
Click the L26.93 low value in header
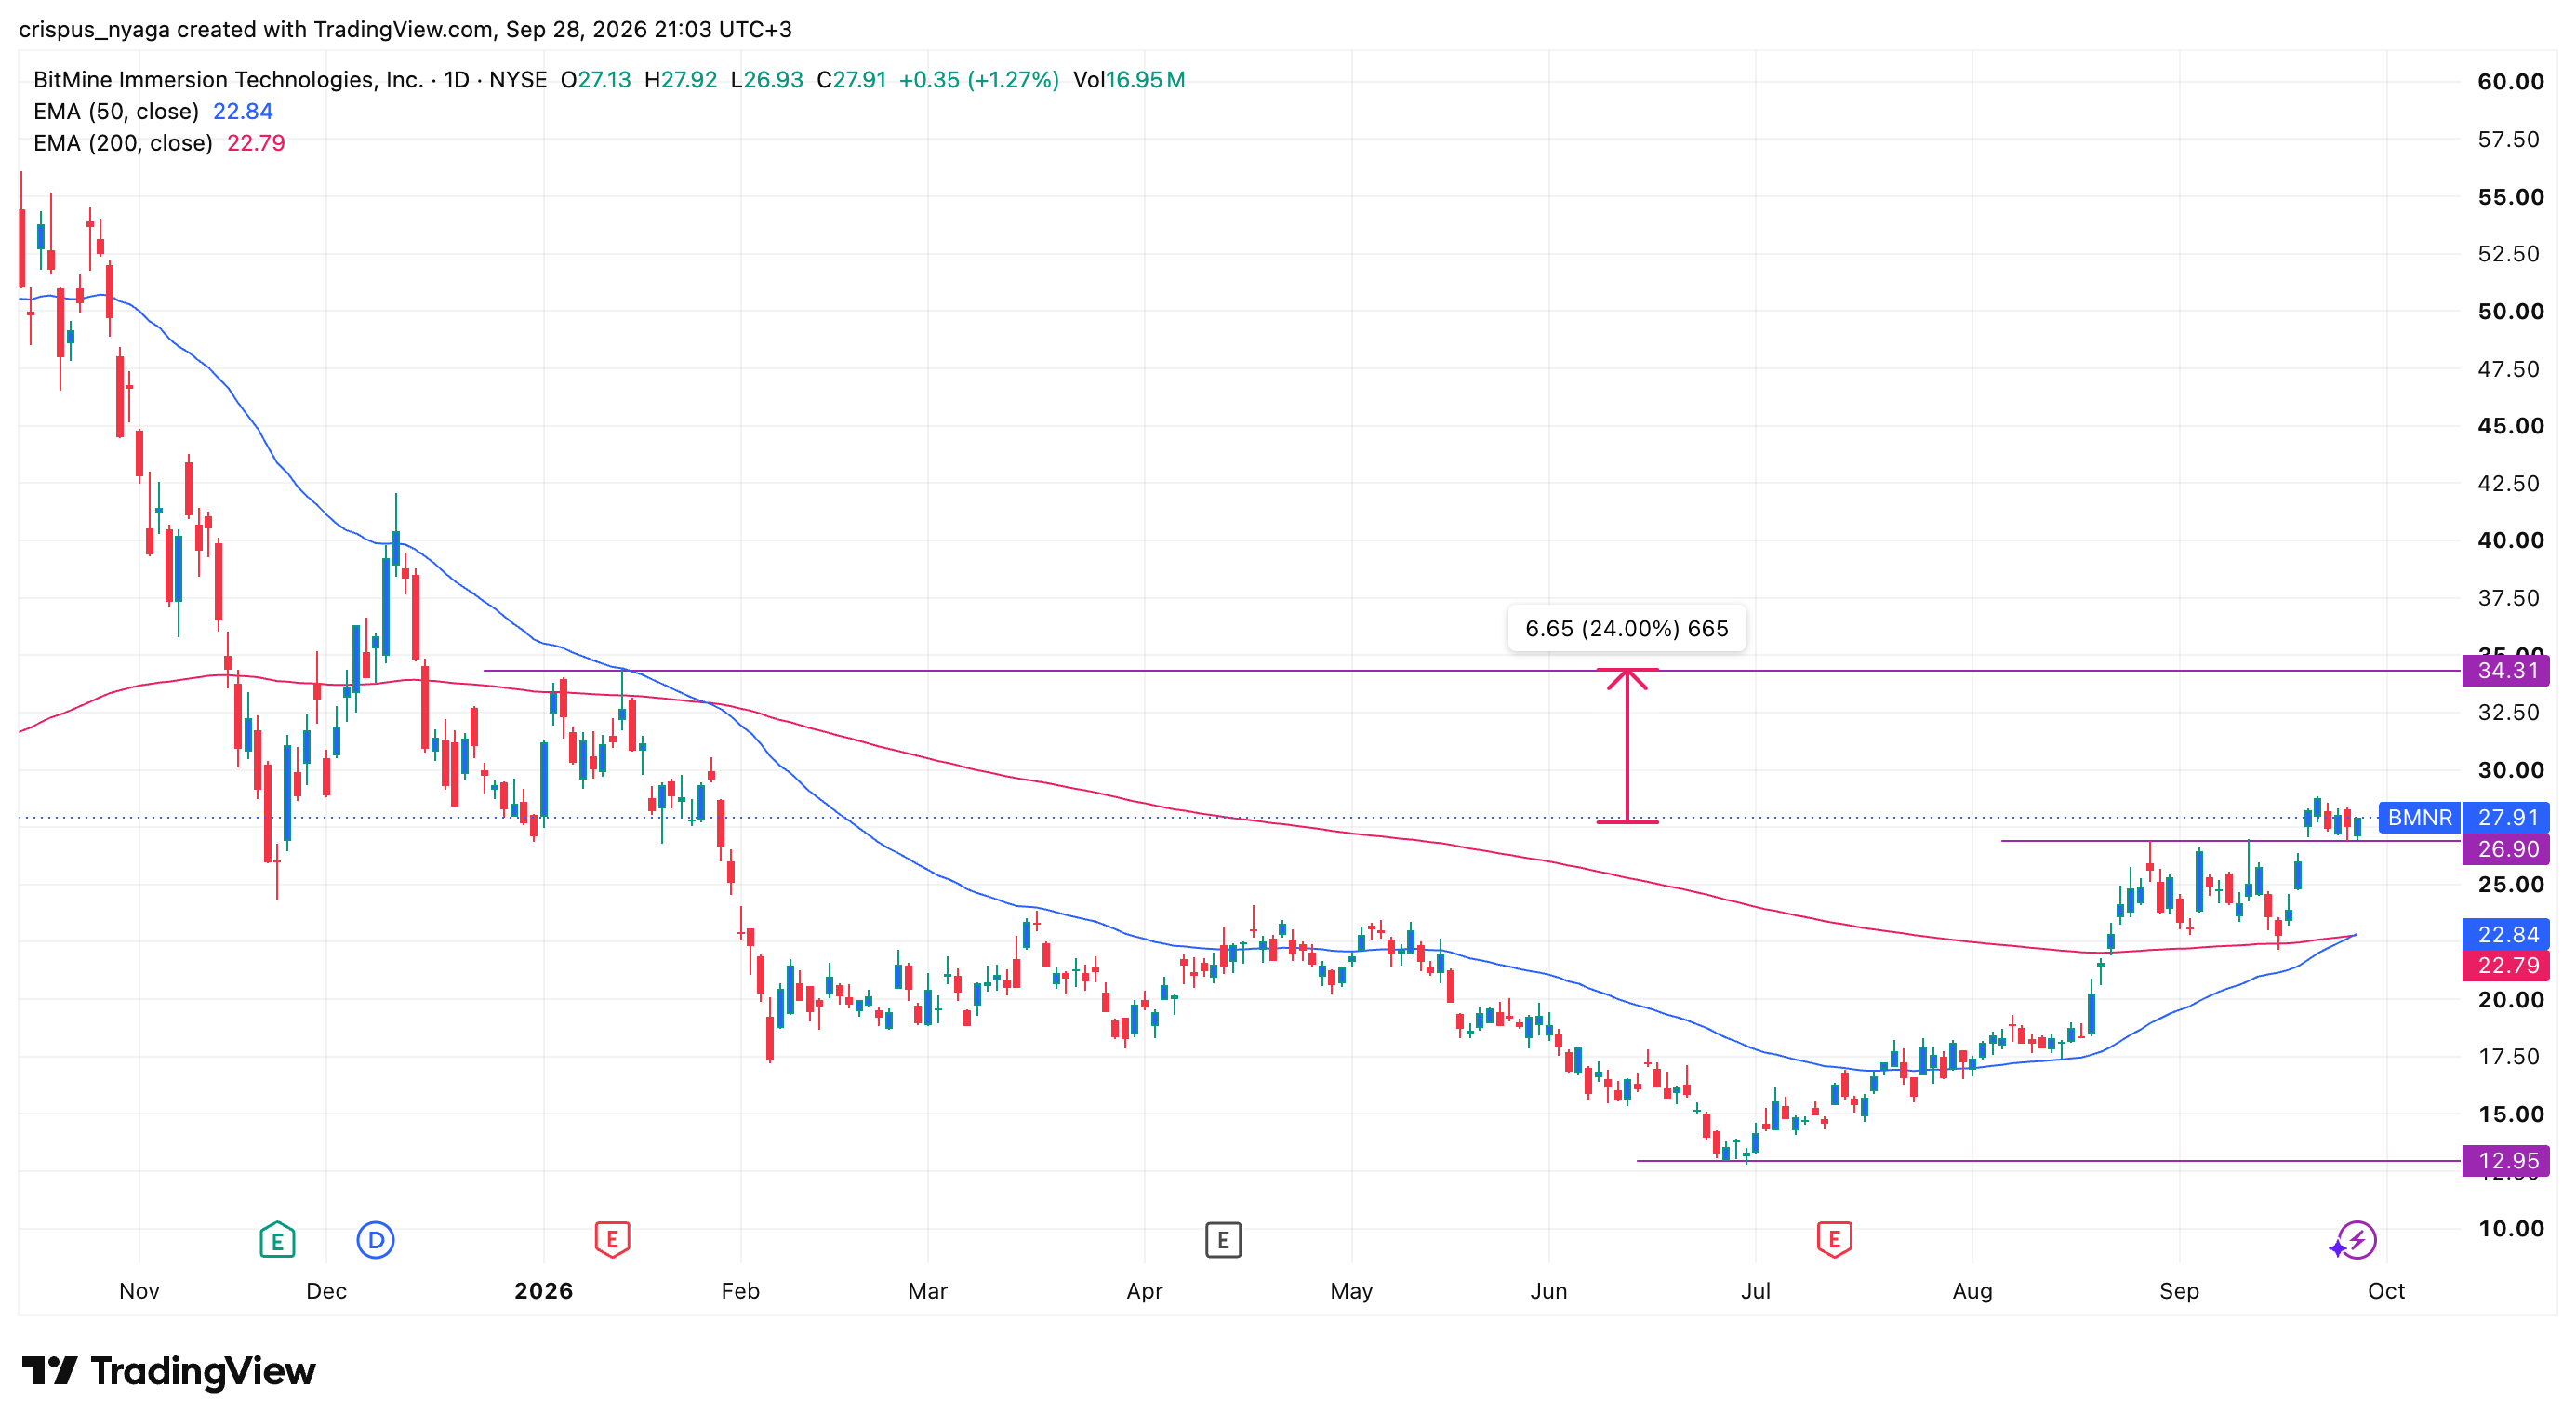[x=767, y=79]
